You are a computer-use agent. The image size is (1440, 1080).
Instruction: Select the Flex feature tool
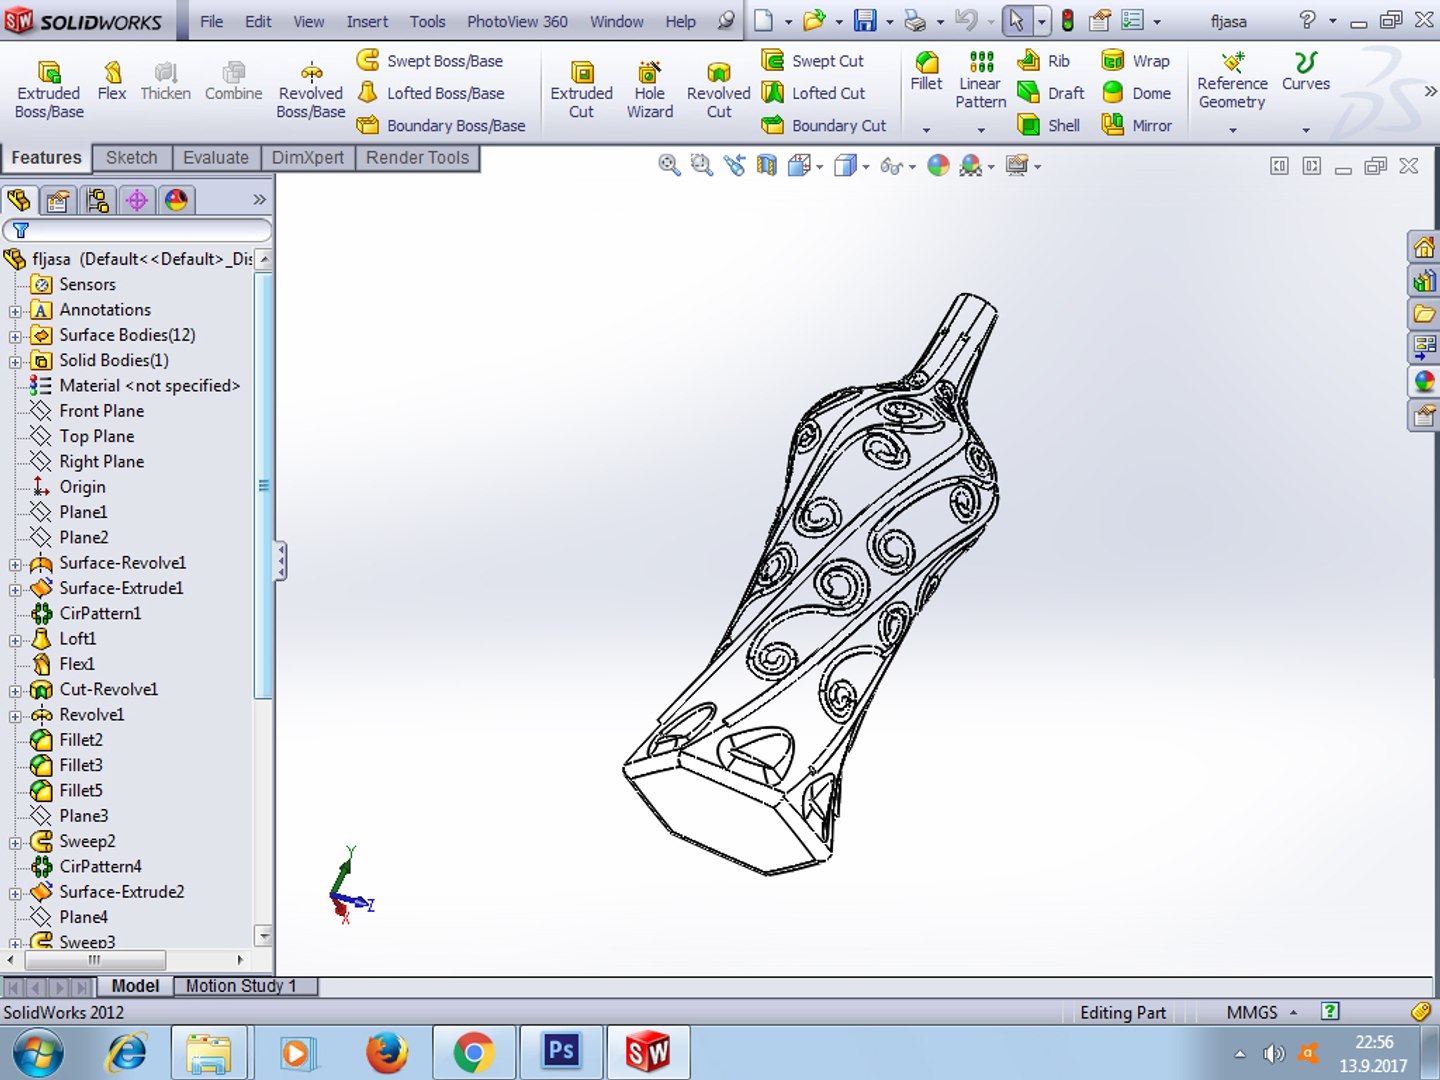112,80
